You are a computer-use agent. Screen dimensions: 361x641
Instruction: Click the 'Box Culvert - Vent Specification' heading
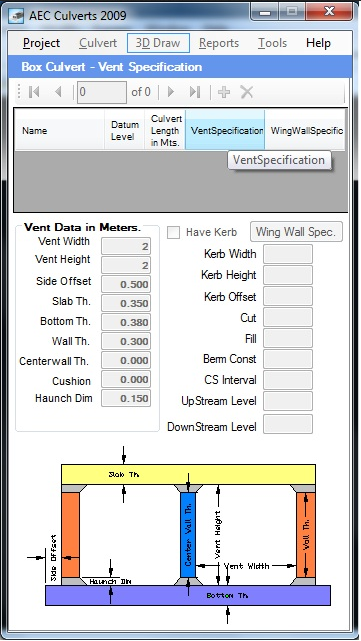112,67
